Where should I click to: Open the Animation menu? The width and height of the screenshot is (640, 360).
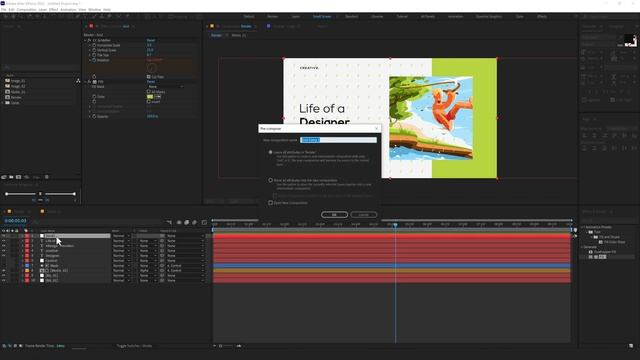[68, 9]
